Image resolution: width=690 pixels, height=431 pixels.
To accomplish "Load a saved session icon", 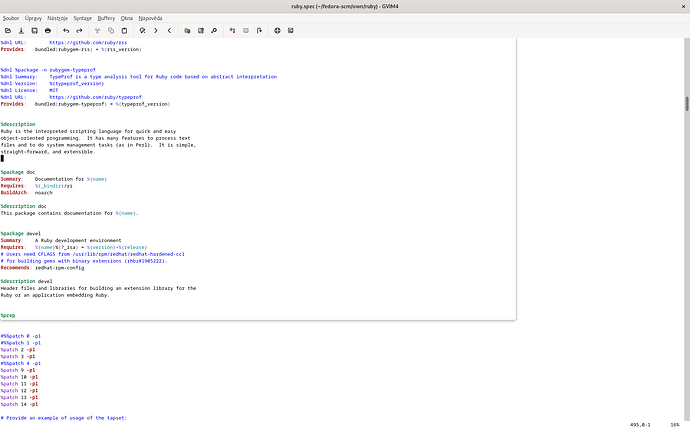I will 187,30.
